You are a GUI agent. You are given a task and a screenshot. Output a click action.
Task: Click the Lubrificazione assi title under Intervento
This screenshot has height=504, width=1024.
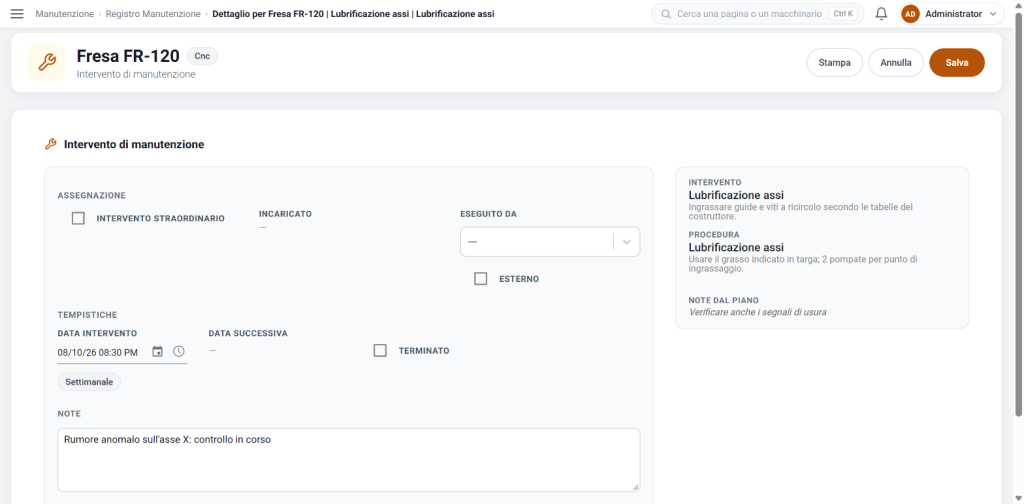(736, 195)
